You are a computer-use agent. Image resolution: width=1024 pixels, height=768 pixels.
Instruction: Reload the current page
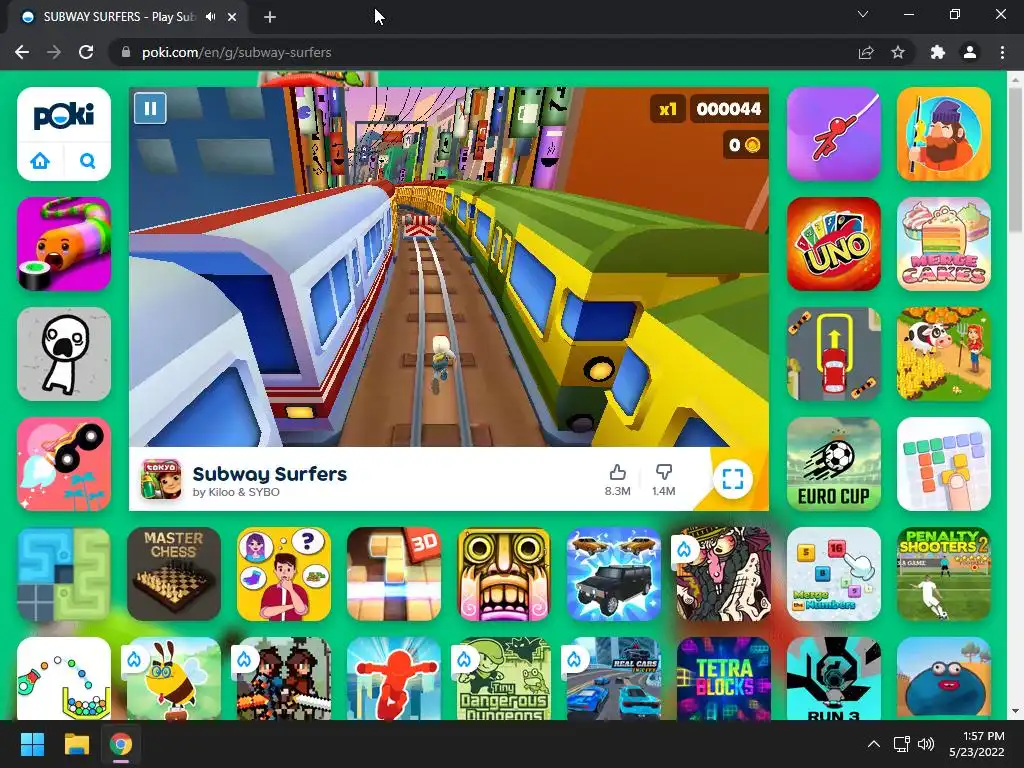[86, 52]
